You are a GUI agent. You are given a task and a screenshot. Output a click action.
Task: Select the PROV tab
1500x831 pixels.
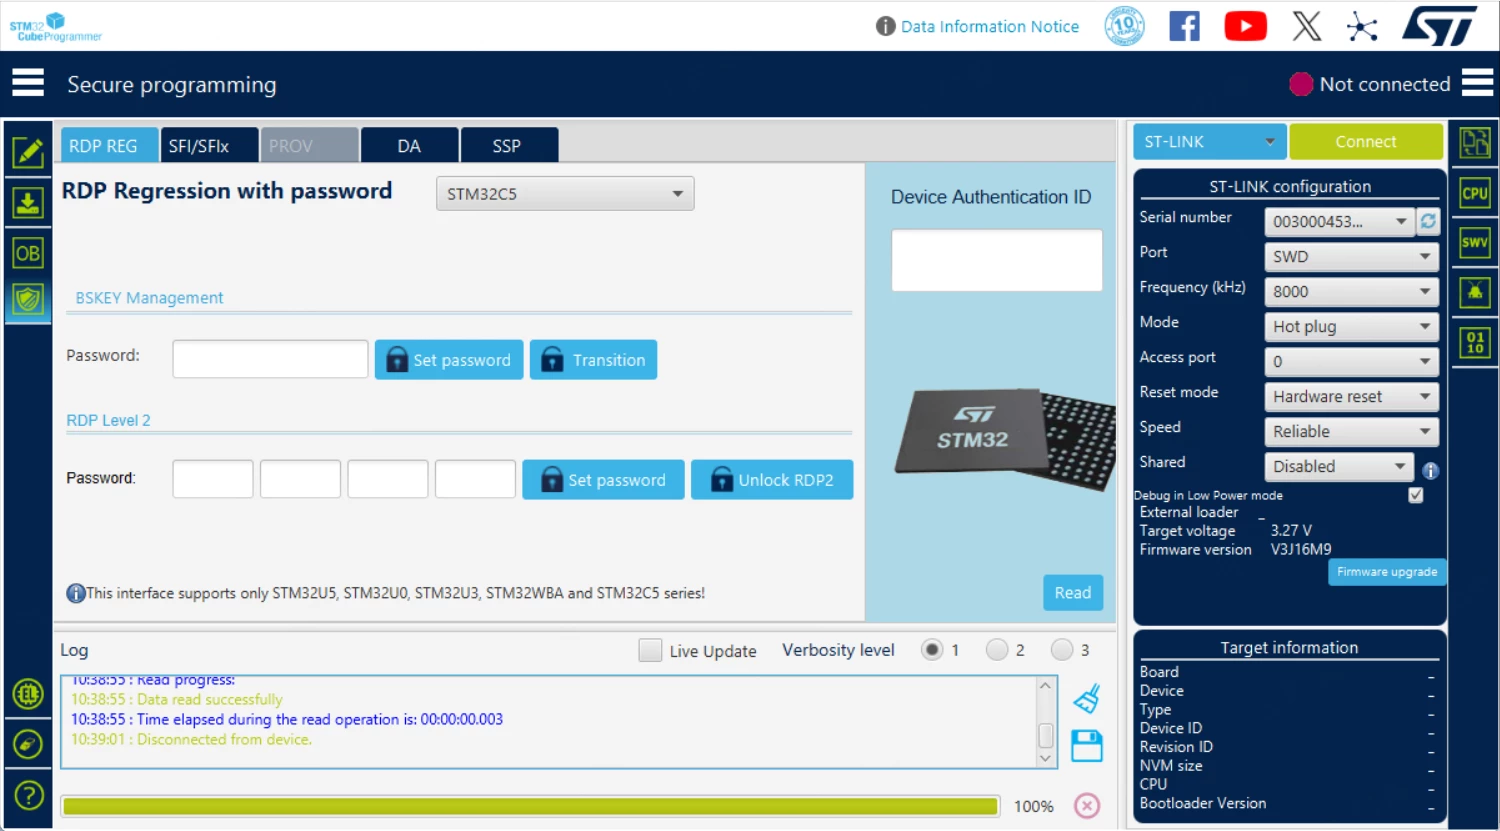[309, 145]
